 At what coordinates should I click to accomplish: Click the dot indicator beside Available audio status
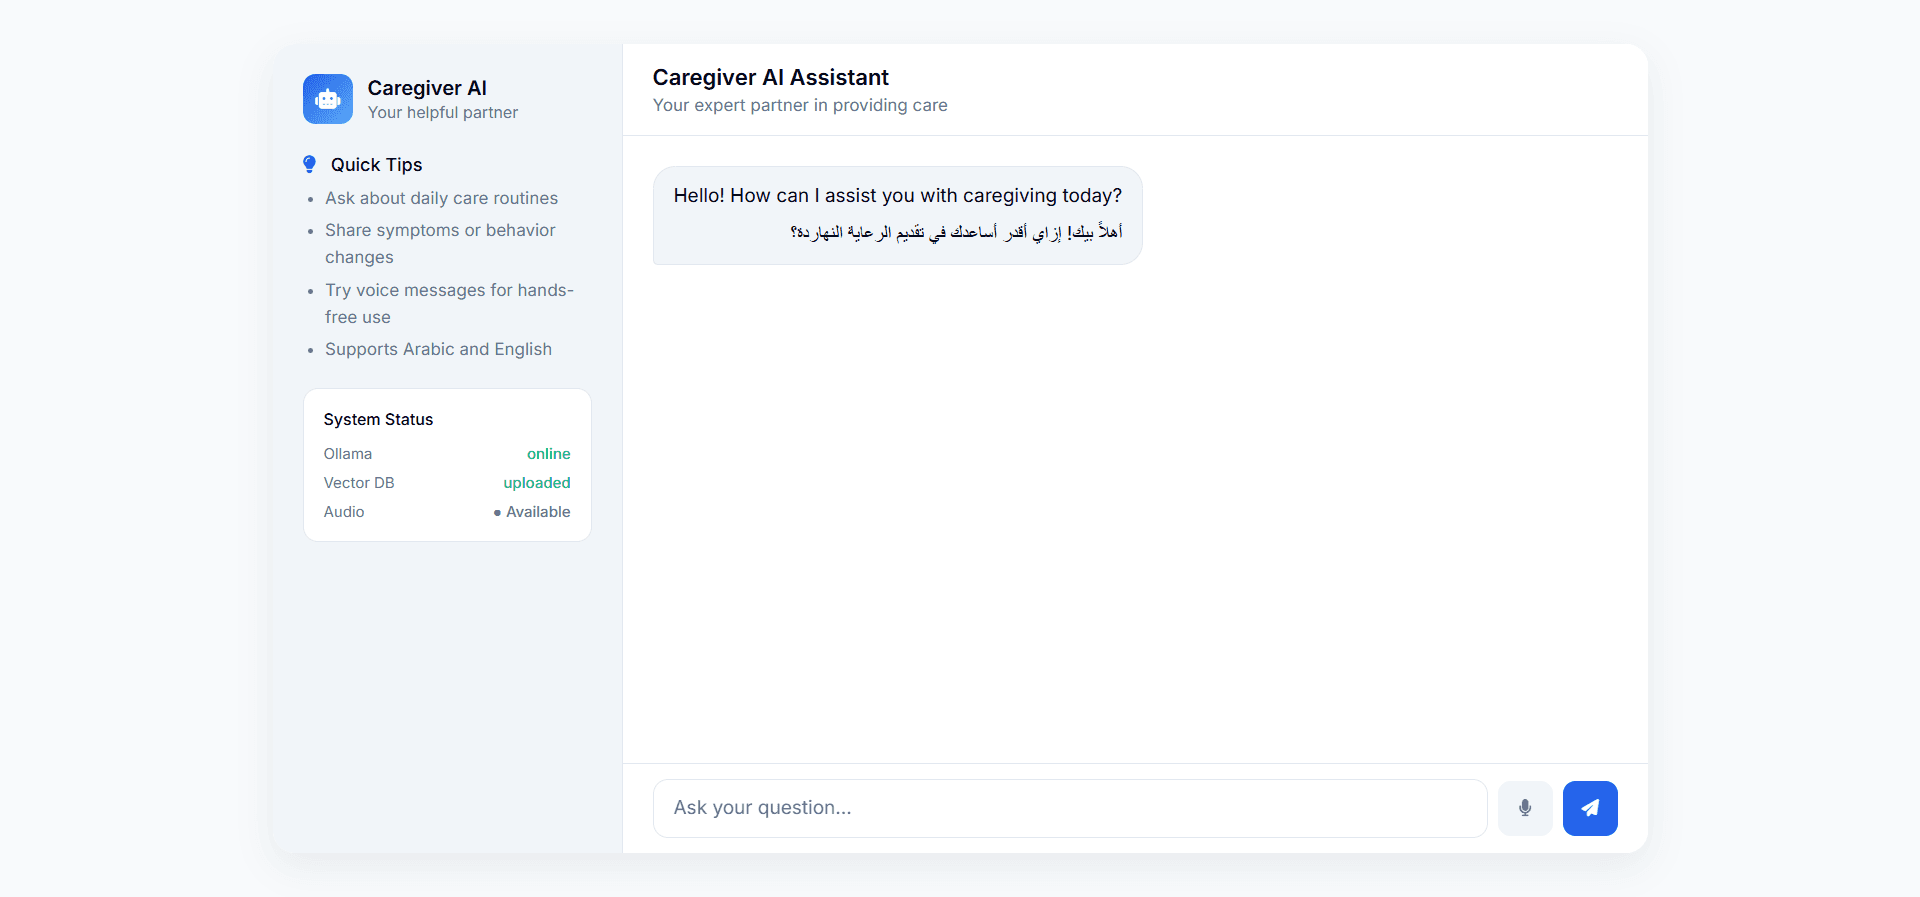click(496, 512)
